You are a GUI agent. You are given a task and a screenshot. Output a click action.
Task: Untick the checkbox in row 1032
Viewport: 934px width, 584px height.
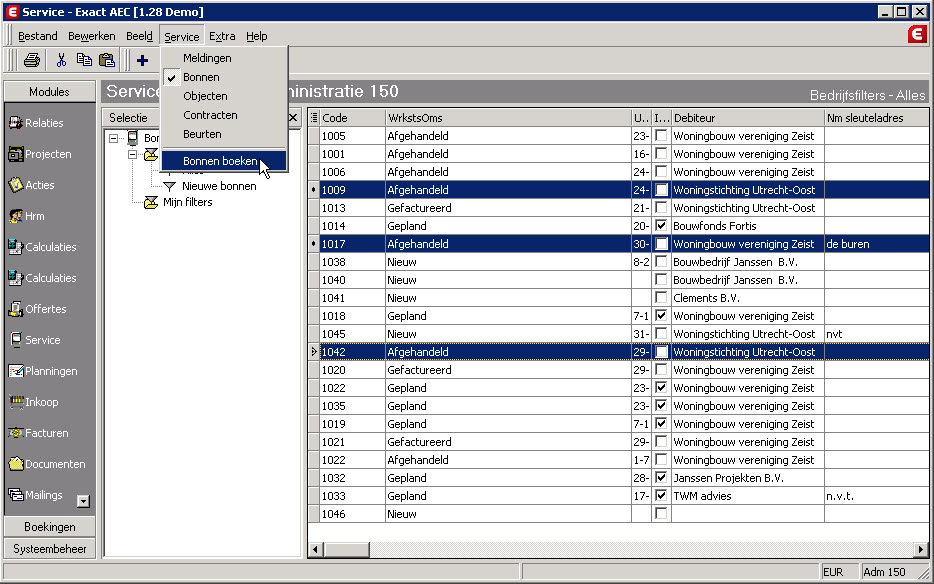(x=661, y=478)
